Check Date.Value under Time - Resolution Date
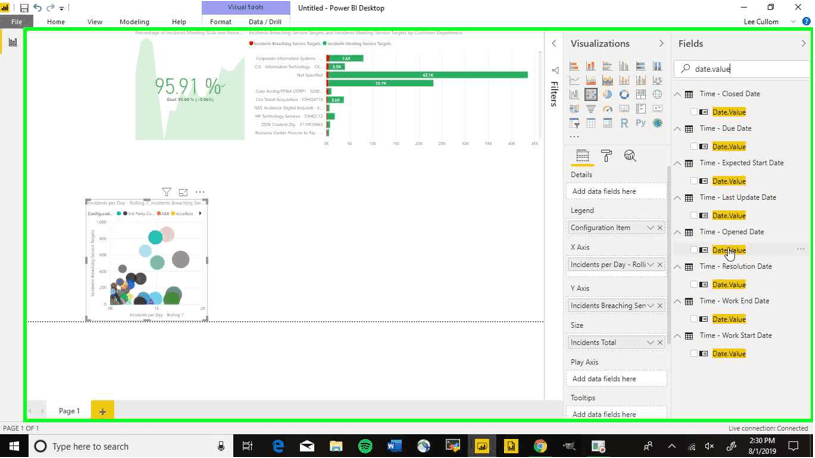The image size is (815, 458). (x=694, y=284)
